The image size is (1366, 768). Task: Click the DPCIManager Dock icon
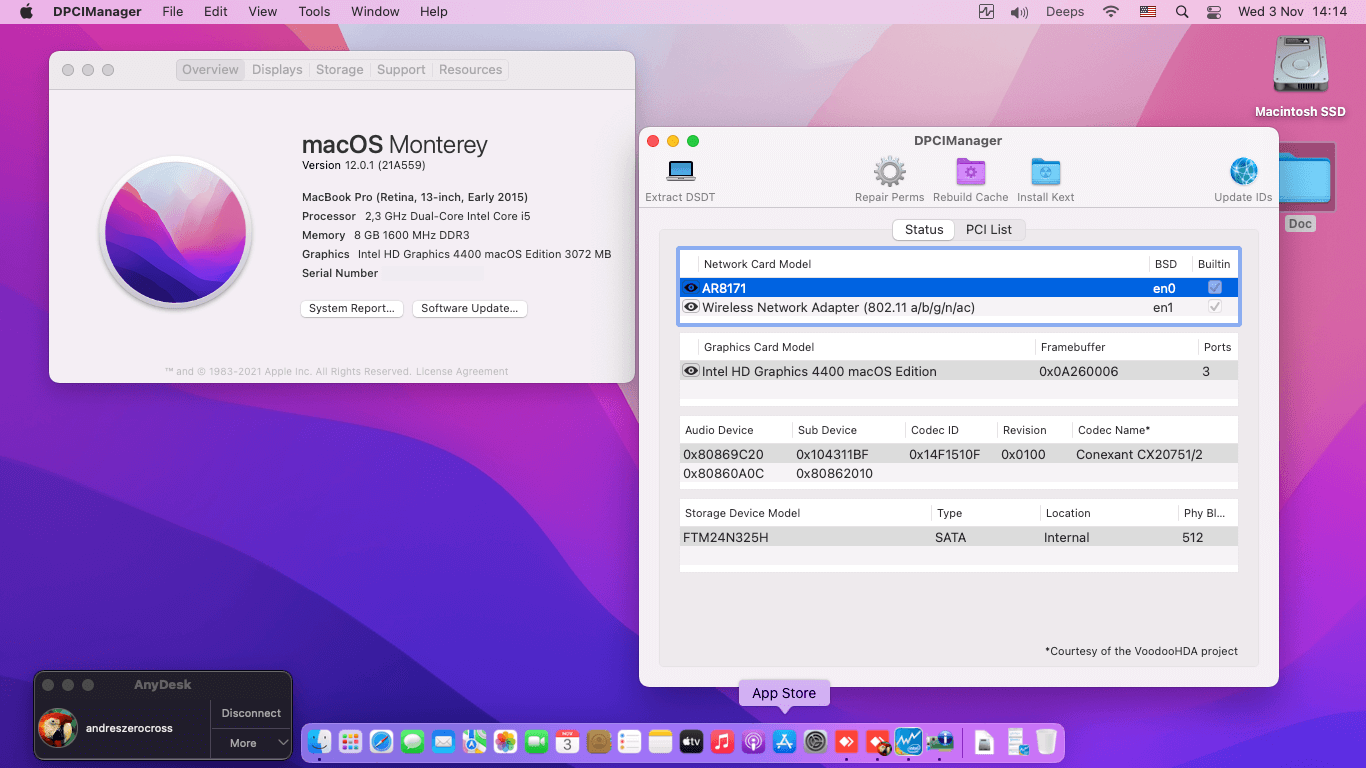(x=940, y=741)
